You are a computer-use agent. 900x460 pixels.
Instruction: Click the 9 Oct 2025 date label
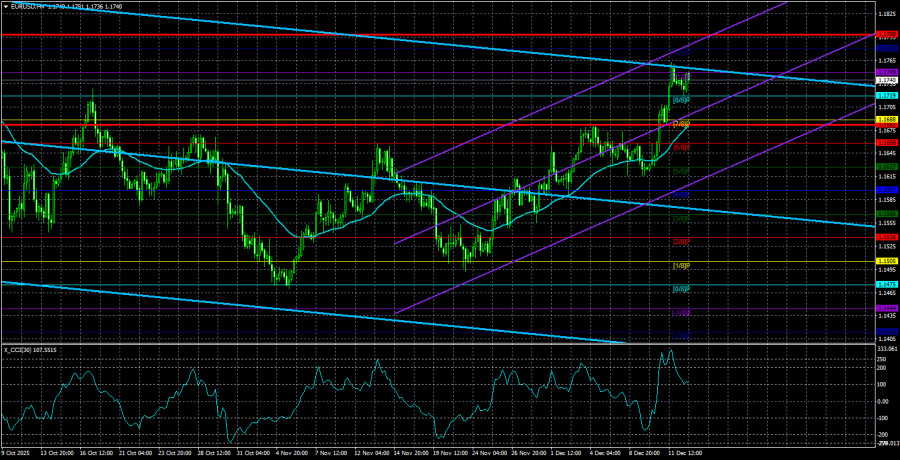click(x=20, y=453)
